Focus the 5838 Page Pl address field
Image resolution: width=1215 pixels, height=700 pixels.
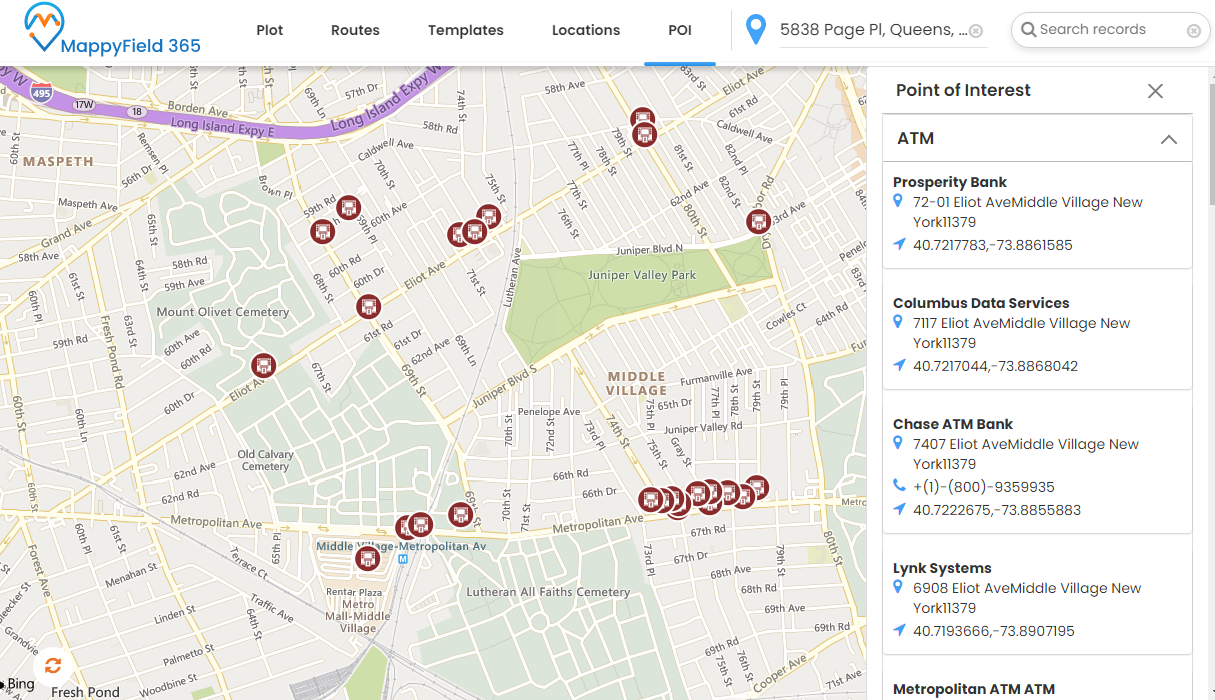pos(873,30)
